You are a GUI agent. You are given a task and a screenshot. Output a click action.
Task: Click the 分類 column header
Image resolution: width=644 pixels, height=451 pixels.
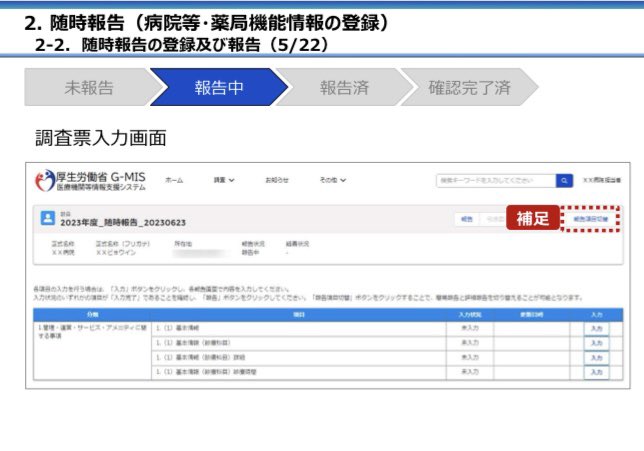[92, 315]
